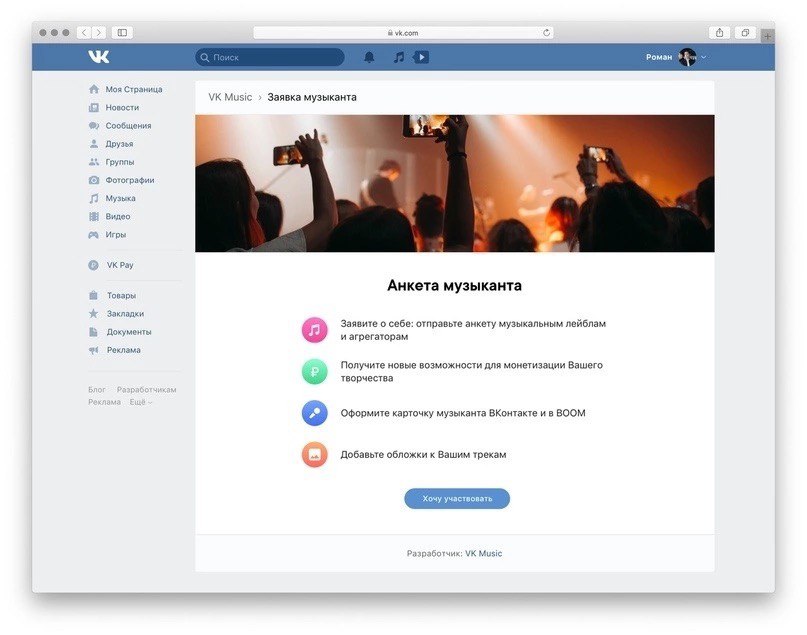Click the orange image cover circle icon
The image size is (807, 635).
314,454
